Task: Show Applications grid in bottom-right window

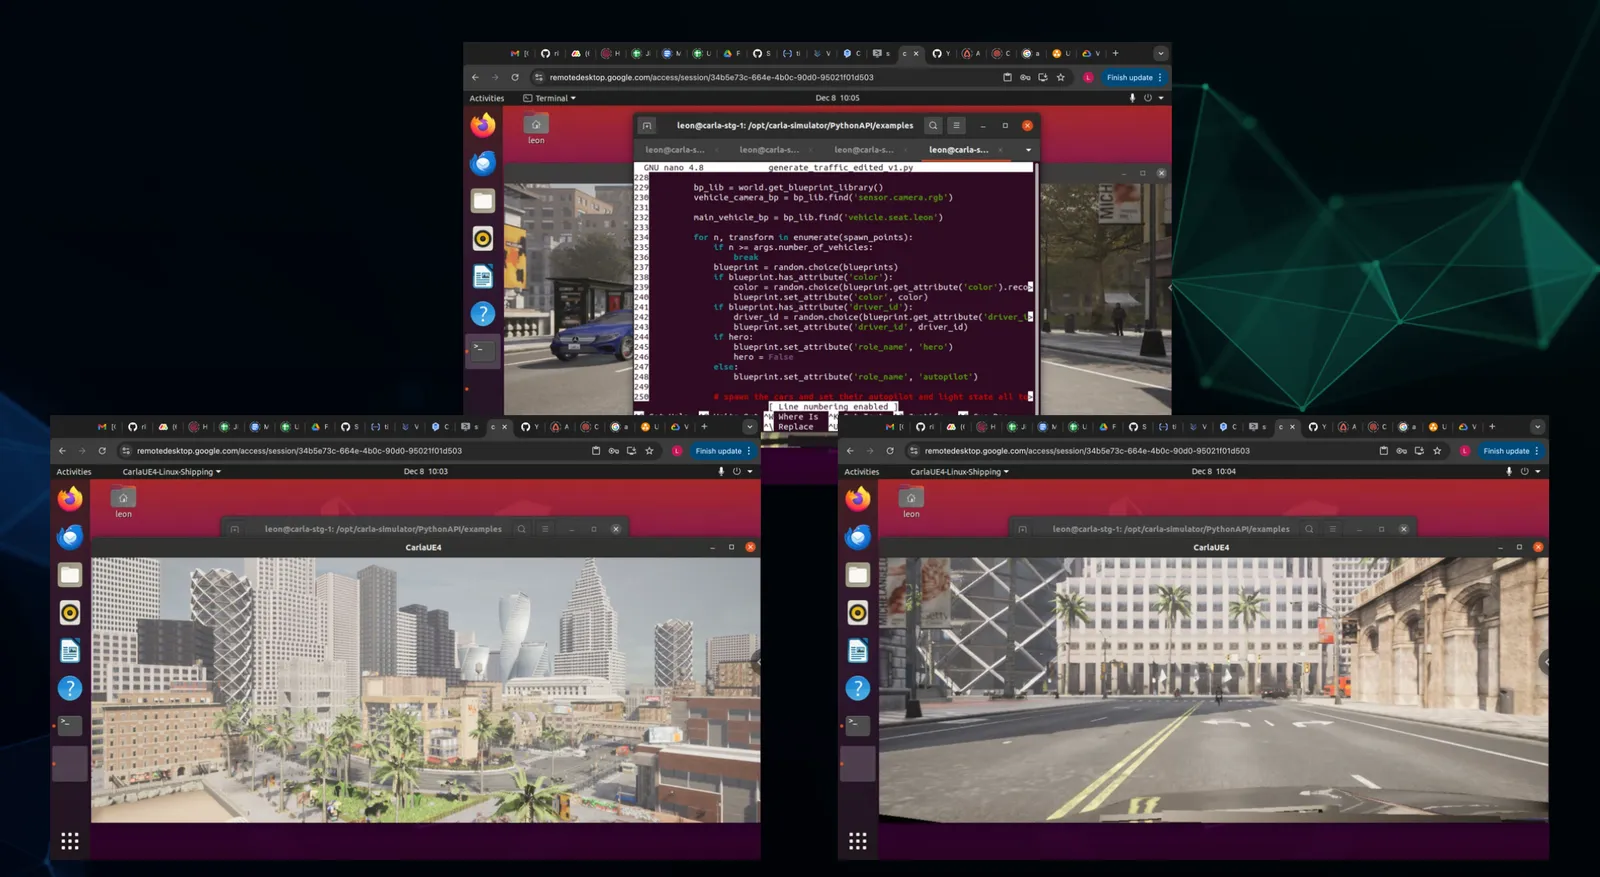Action: pos(858,841)
